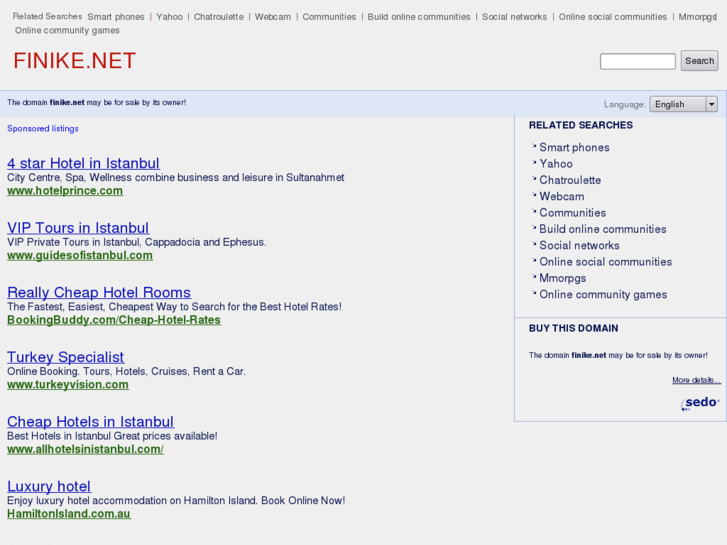Visit www.allhotelsinistanbul.com/ link

tap(85, 449)
